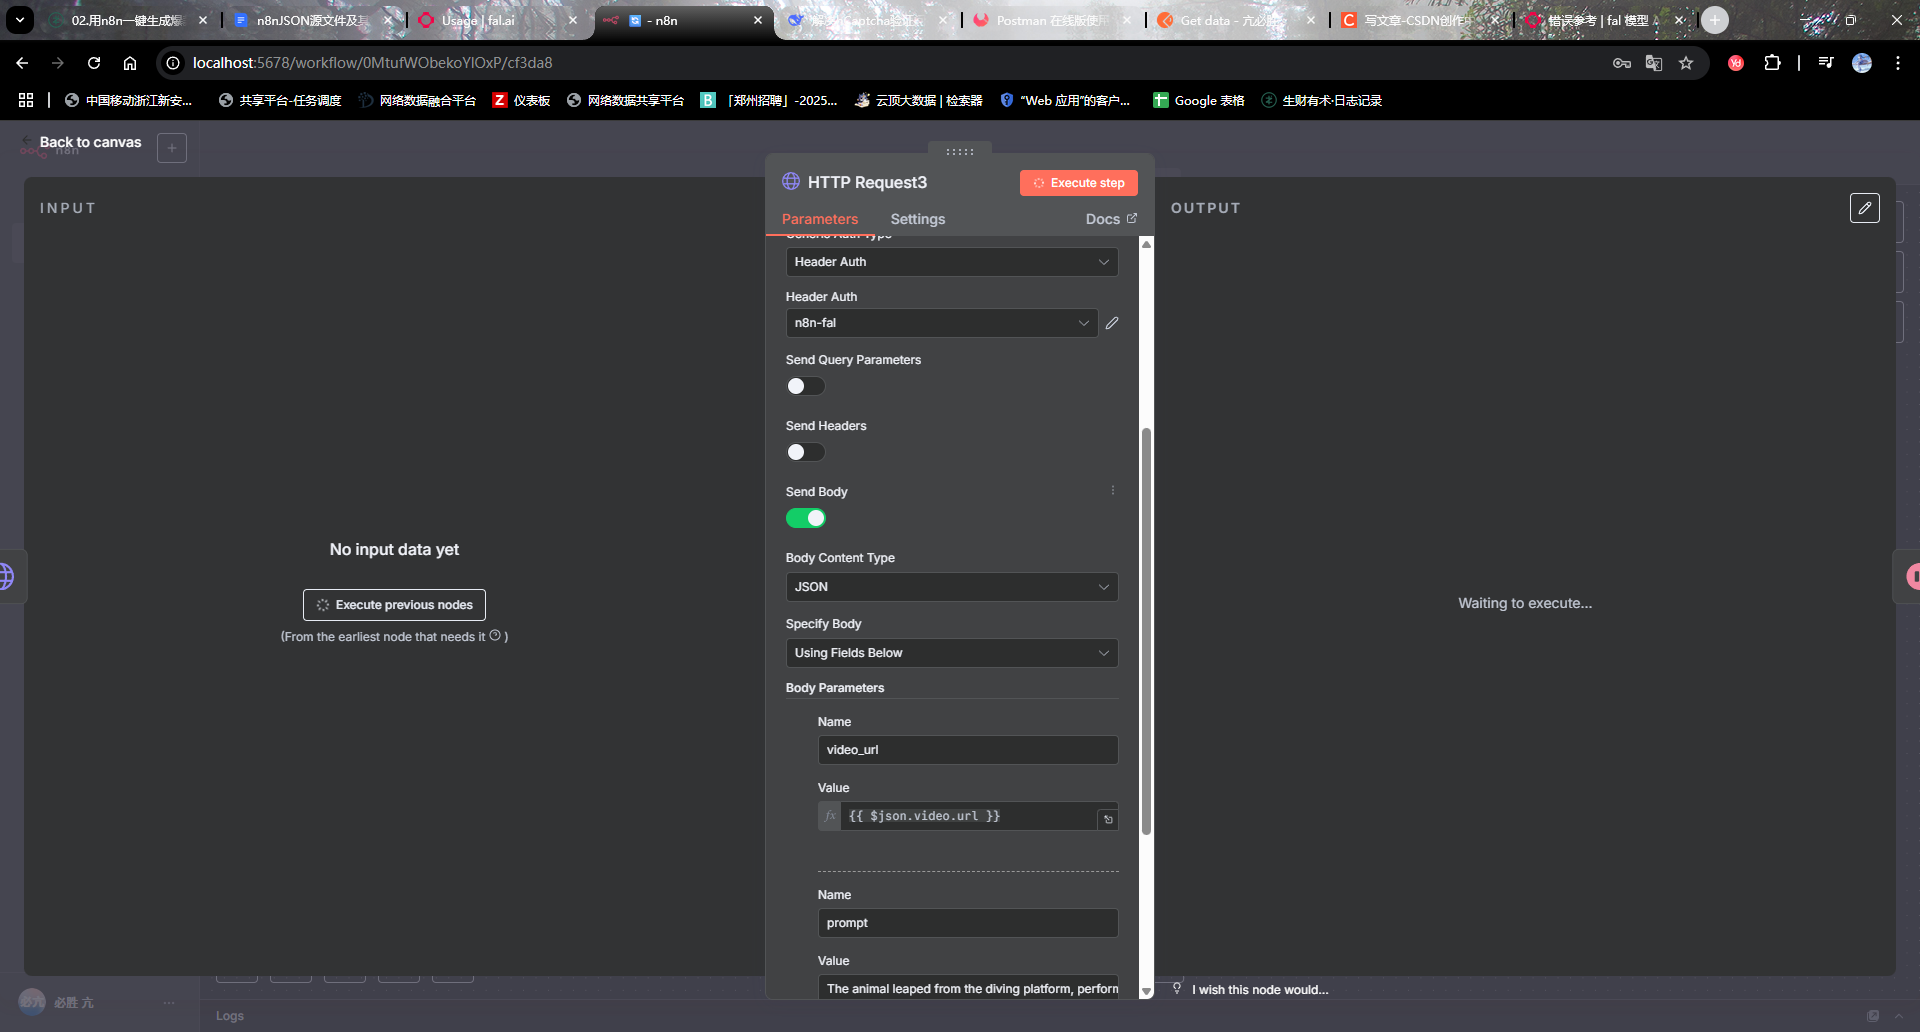Click Execute previous nodes button
The image size is (1920, 1032).
[x=394, y=605]
